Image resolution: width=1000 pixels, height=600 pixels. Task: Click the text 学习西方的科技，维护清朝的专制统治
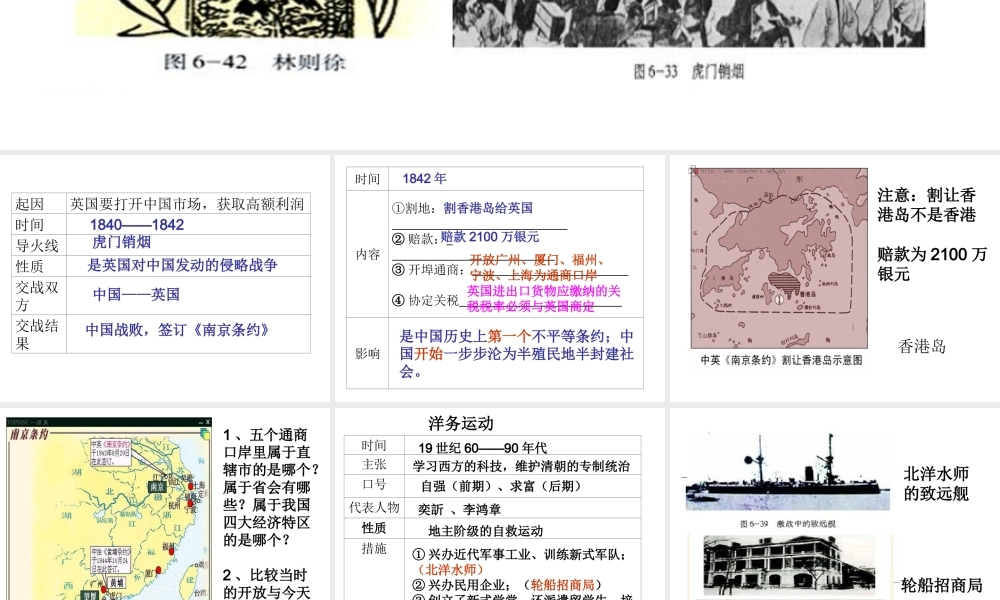(521, 466)
